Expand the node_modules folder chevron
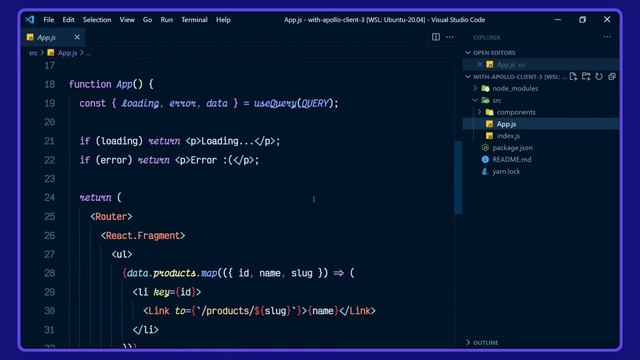Image resolution: width=640 pixels, height=360 pixels. tap(475, 88)
